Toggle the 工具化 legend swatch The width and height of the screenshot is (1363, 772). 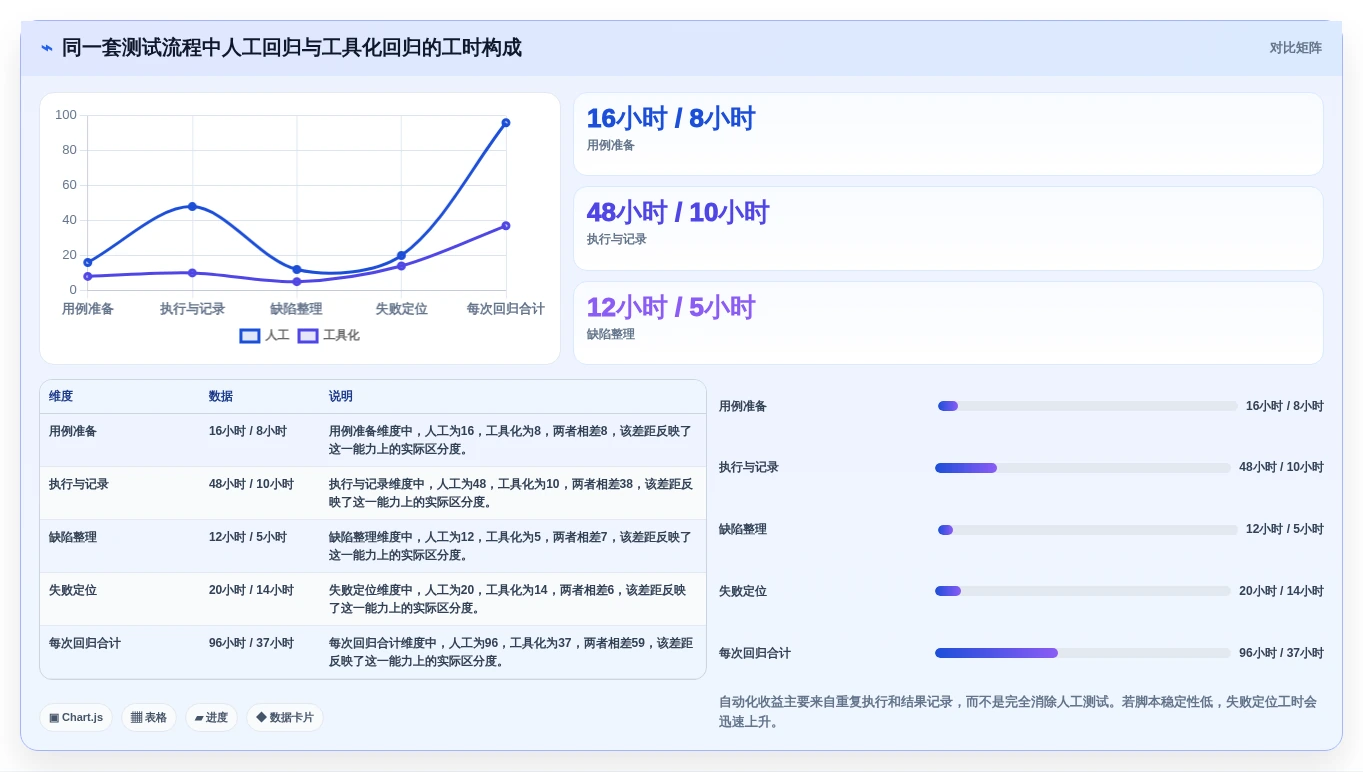tap(308, 336)
